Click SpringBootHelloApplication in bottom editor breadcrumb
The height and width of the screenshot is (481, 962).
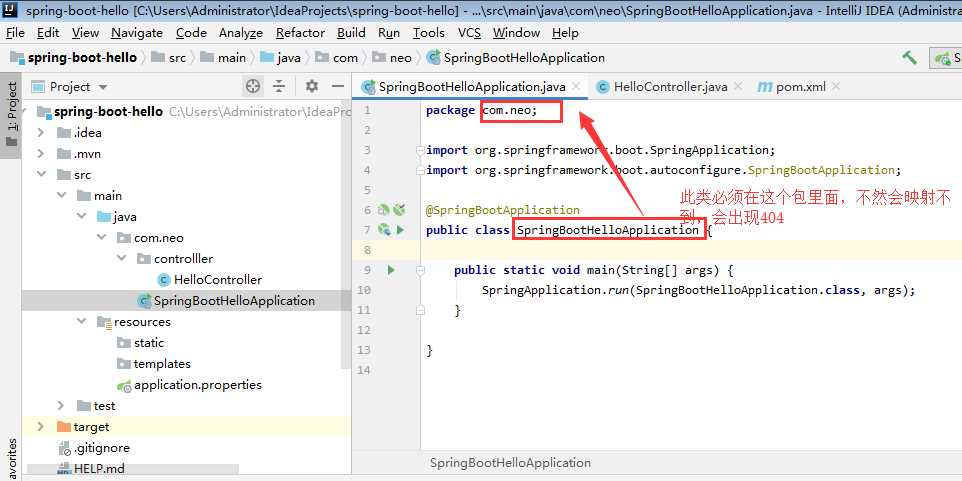[510, 463]
